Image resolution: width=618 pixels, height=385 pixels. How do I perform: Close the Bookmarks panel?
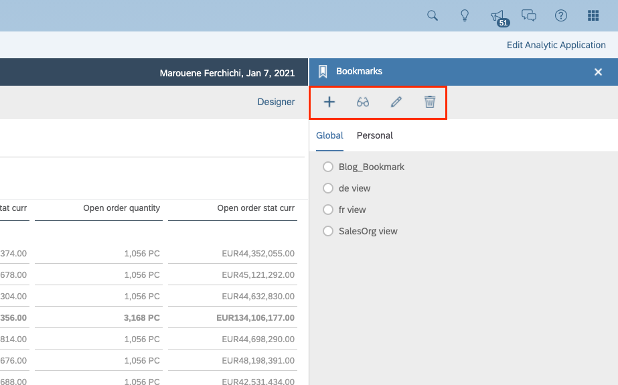[x=598, y=72]
